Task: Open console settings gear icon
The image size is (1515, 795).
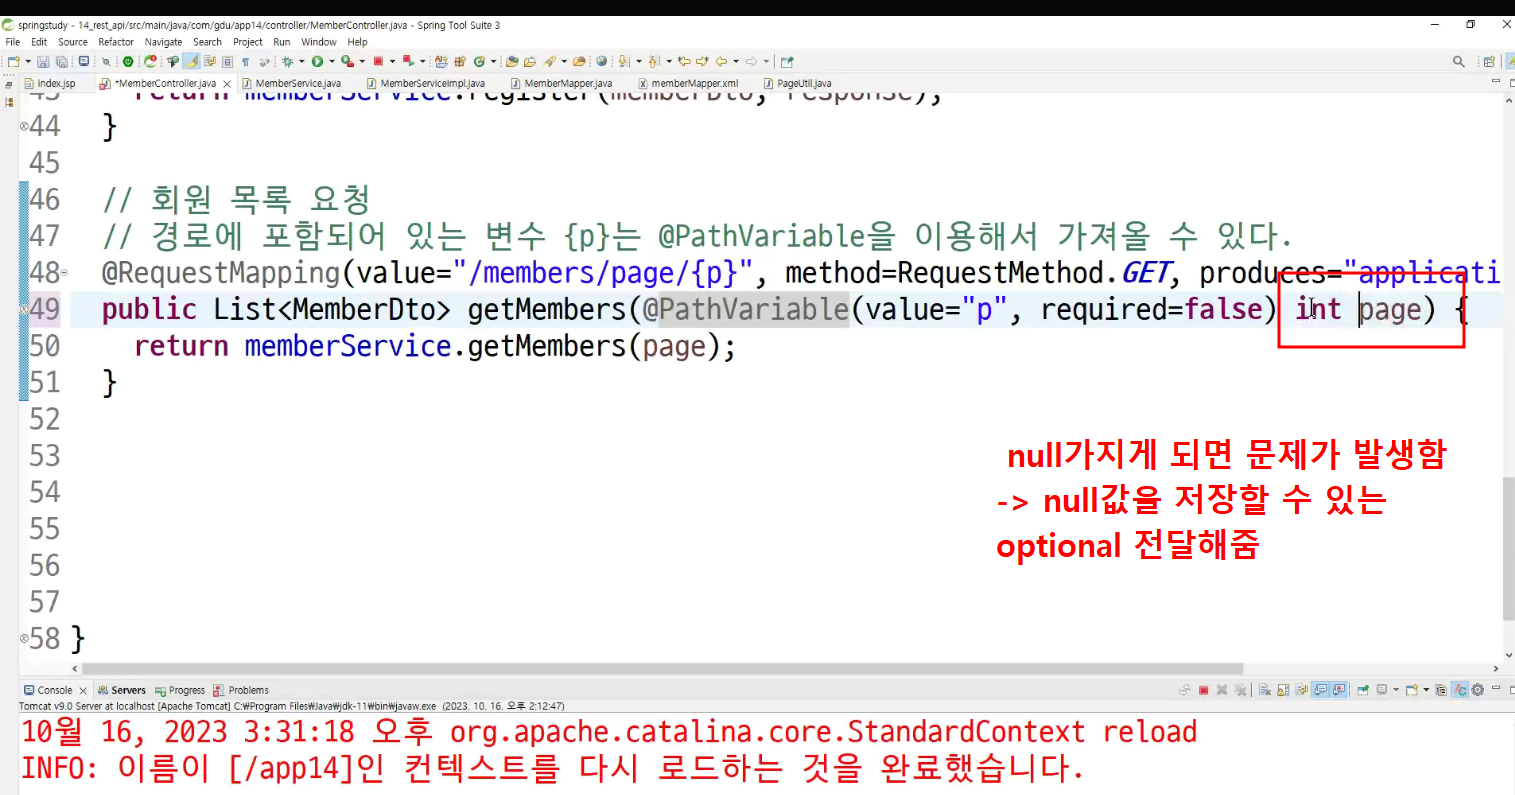Action: (x=1477, y=690)
